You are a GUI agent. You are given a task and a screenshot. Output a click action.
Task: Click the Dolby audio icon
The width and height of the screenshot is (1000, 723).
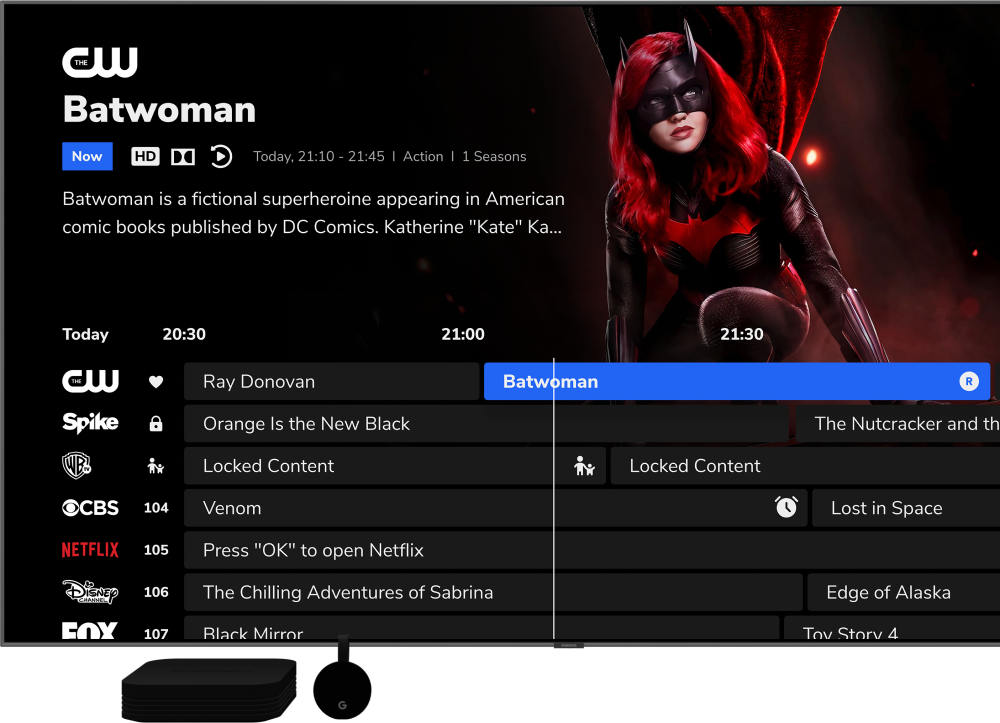tap(183, 156)
